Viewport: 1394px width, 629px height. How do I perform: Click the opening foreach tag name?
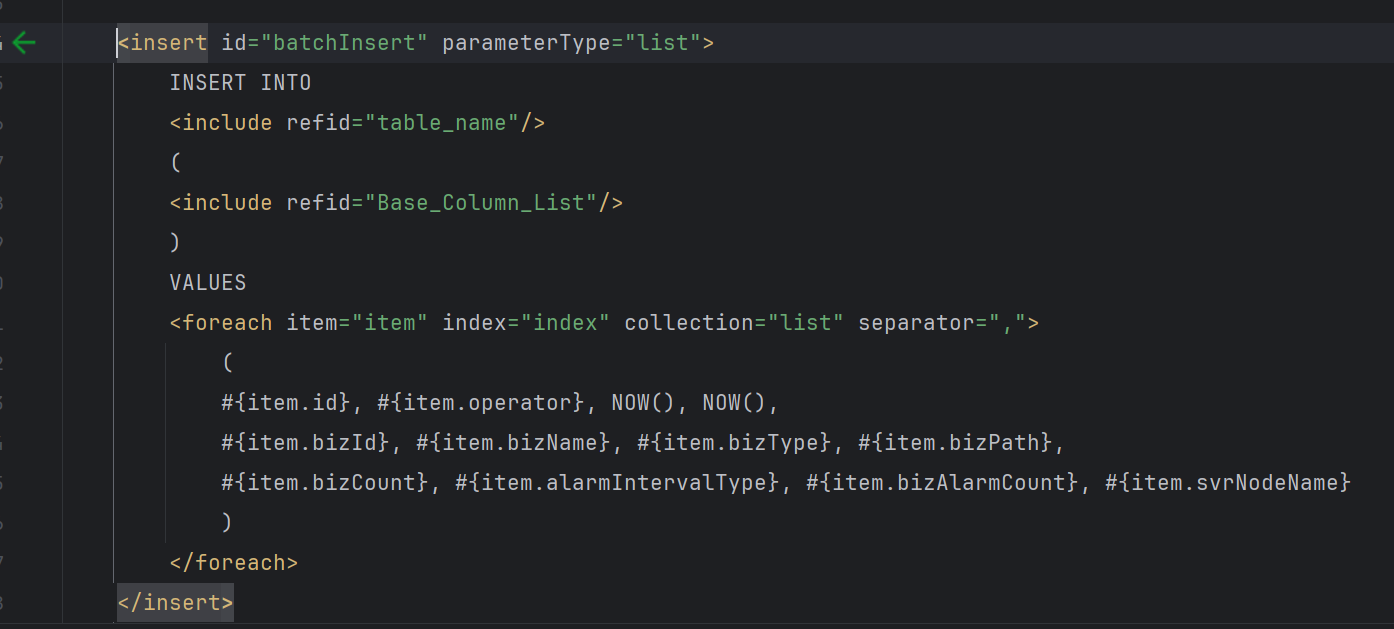[x=227, y=323]
